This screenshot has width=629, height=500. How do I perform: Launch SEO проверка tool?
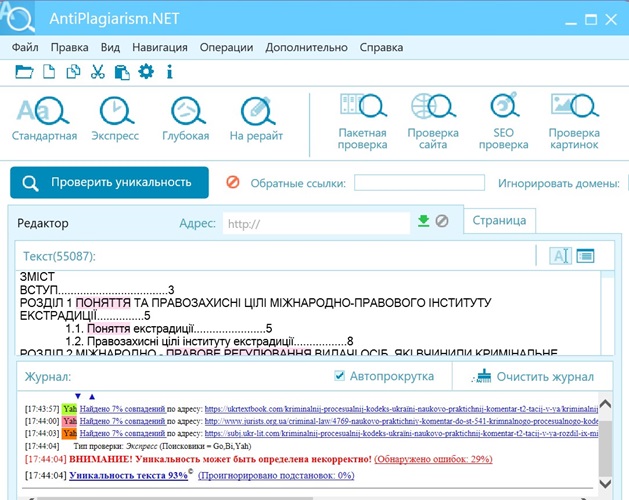(503, 122)
